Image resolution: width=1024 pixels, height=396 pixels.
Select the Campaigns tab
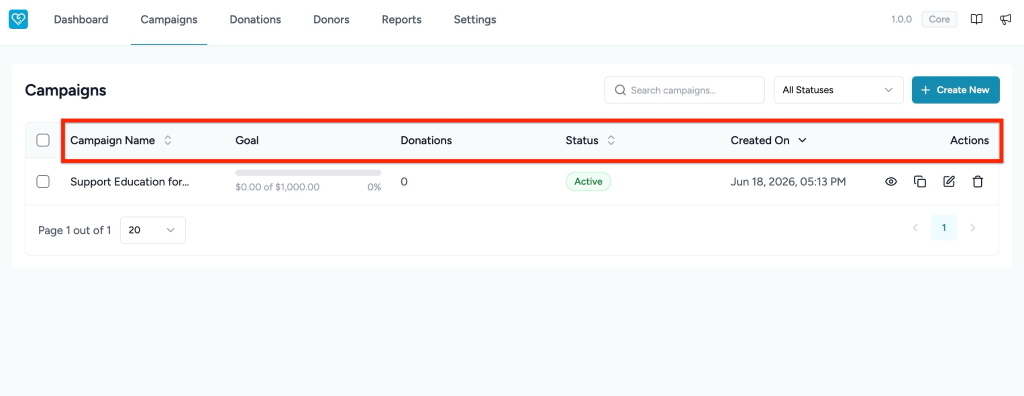coord(169,20)
